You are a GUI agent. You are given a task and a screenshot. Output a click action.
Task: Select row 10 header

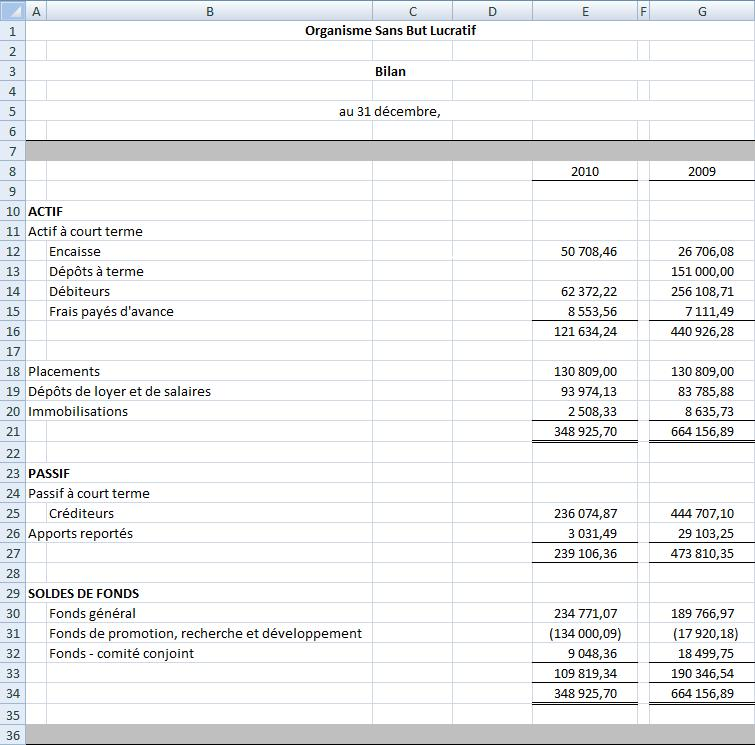click(x=12, y=211)
